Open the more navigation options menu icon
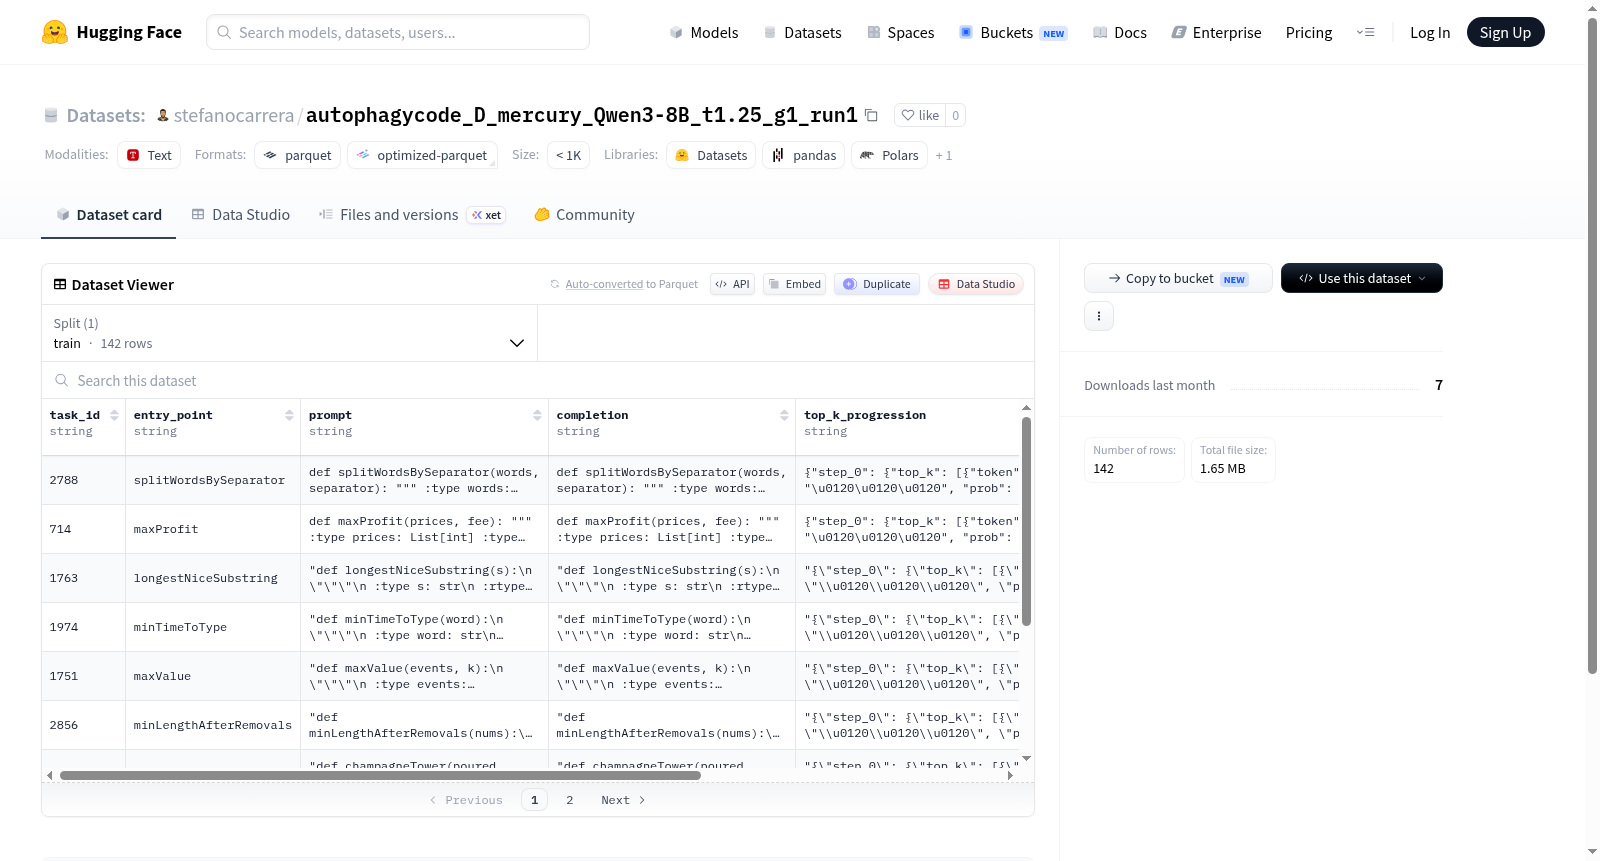 [1365, 32]
